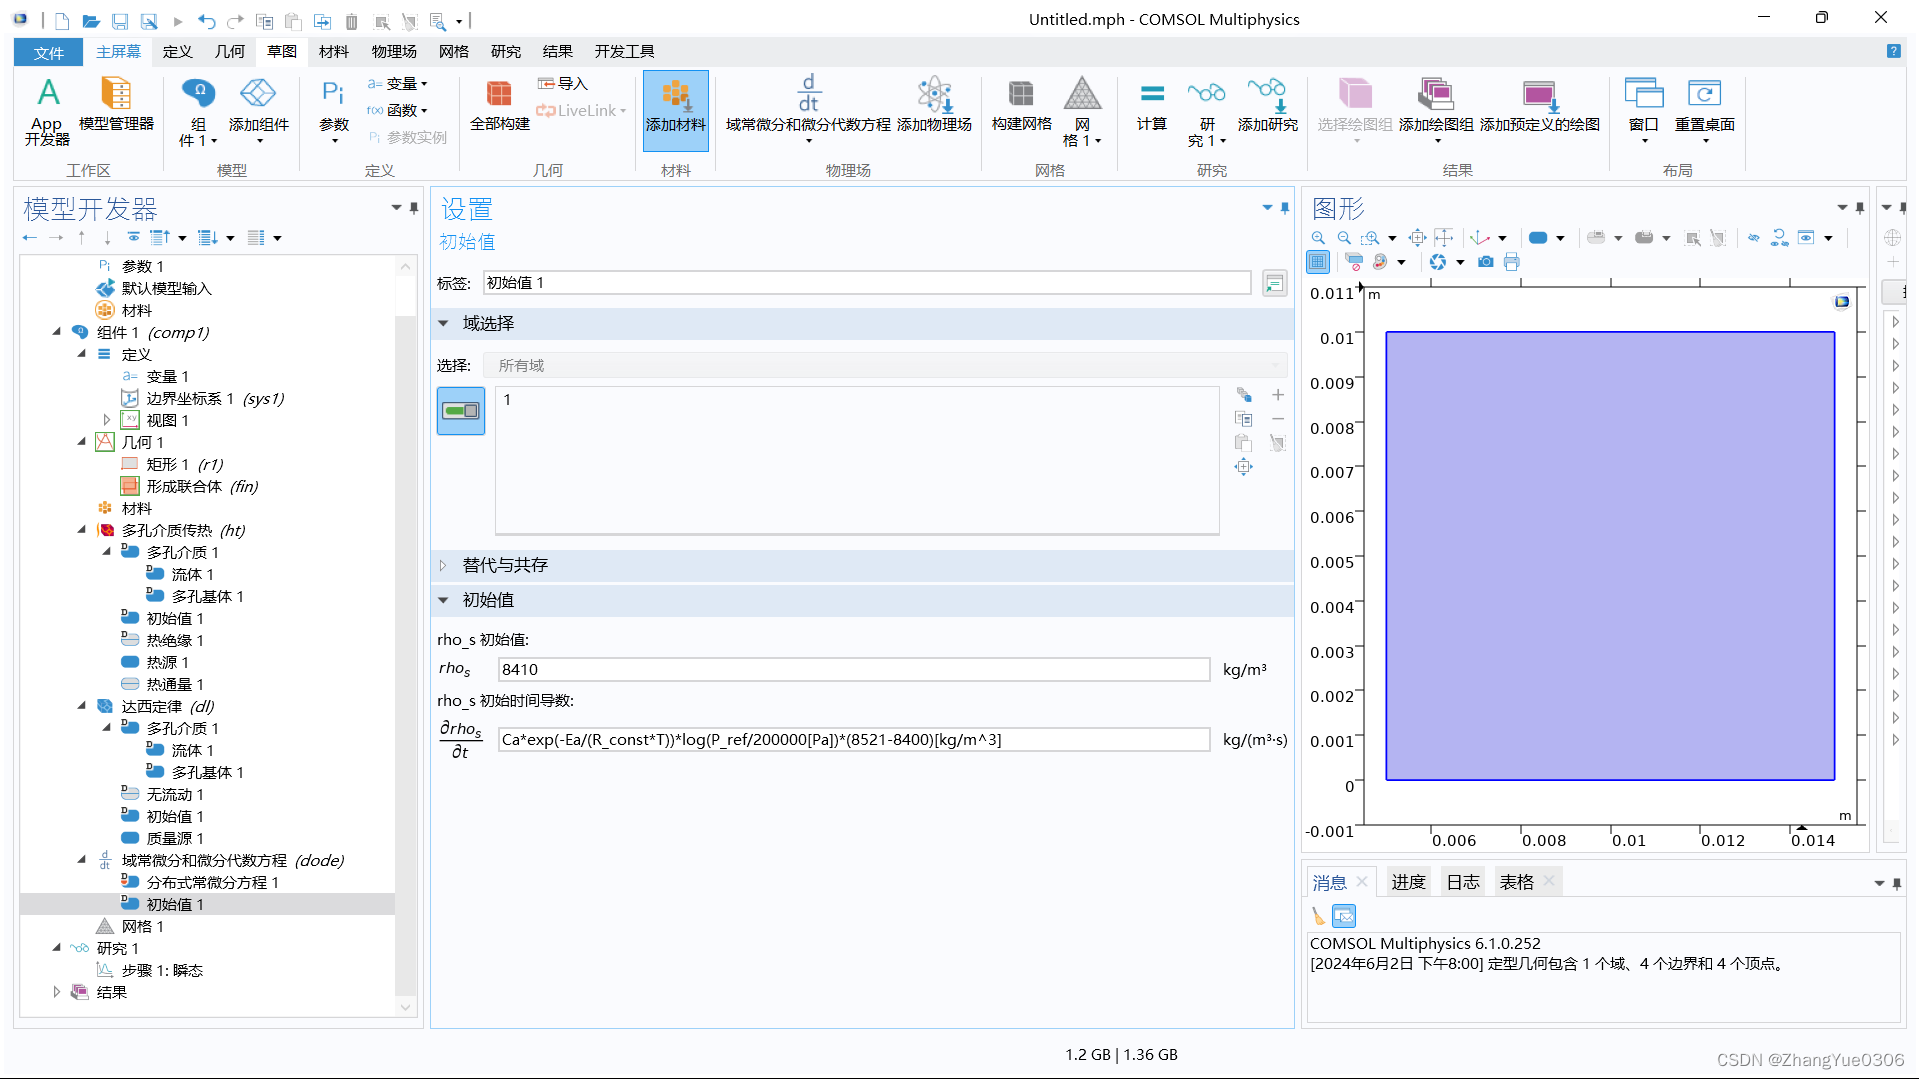The width and height of the screenshot is (1919, 1079).
Task: Select 热源 1 in the model tree
Action: (167, 662)
